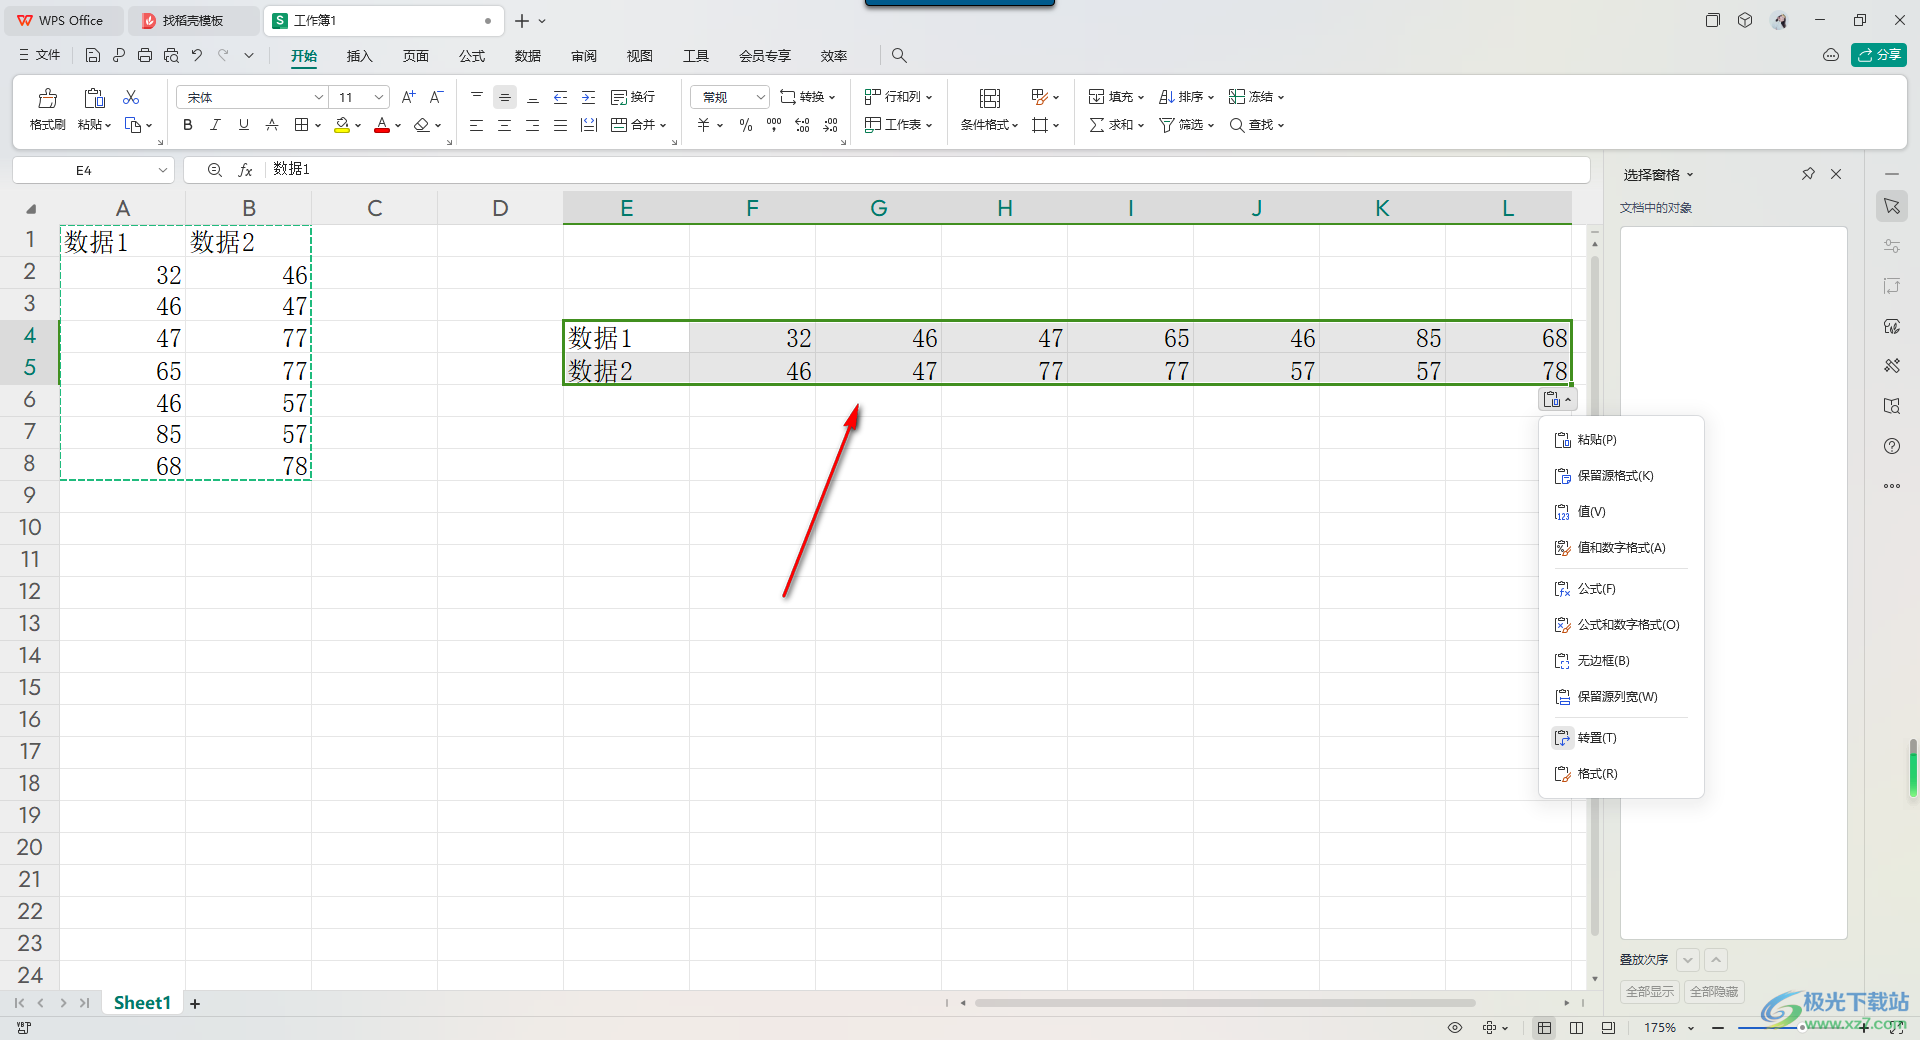
Task: Open the File menu button
Action: [40, 55]
